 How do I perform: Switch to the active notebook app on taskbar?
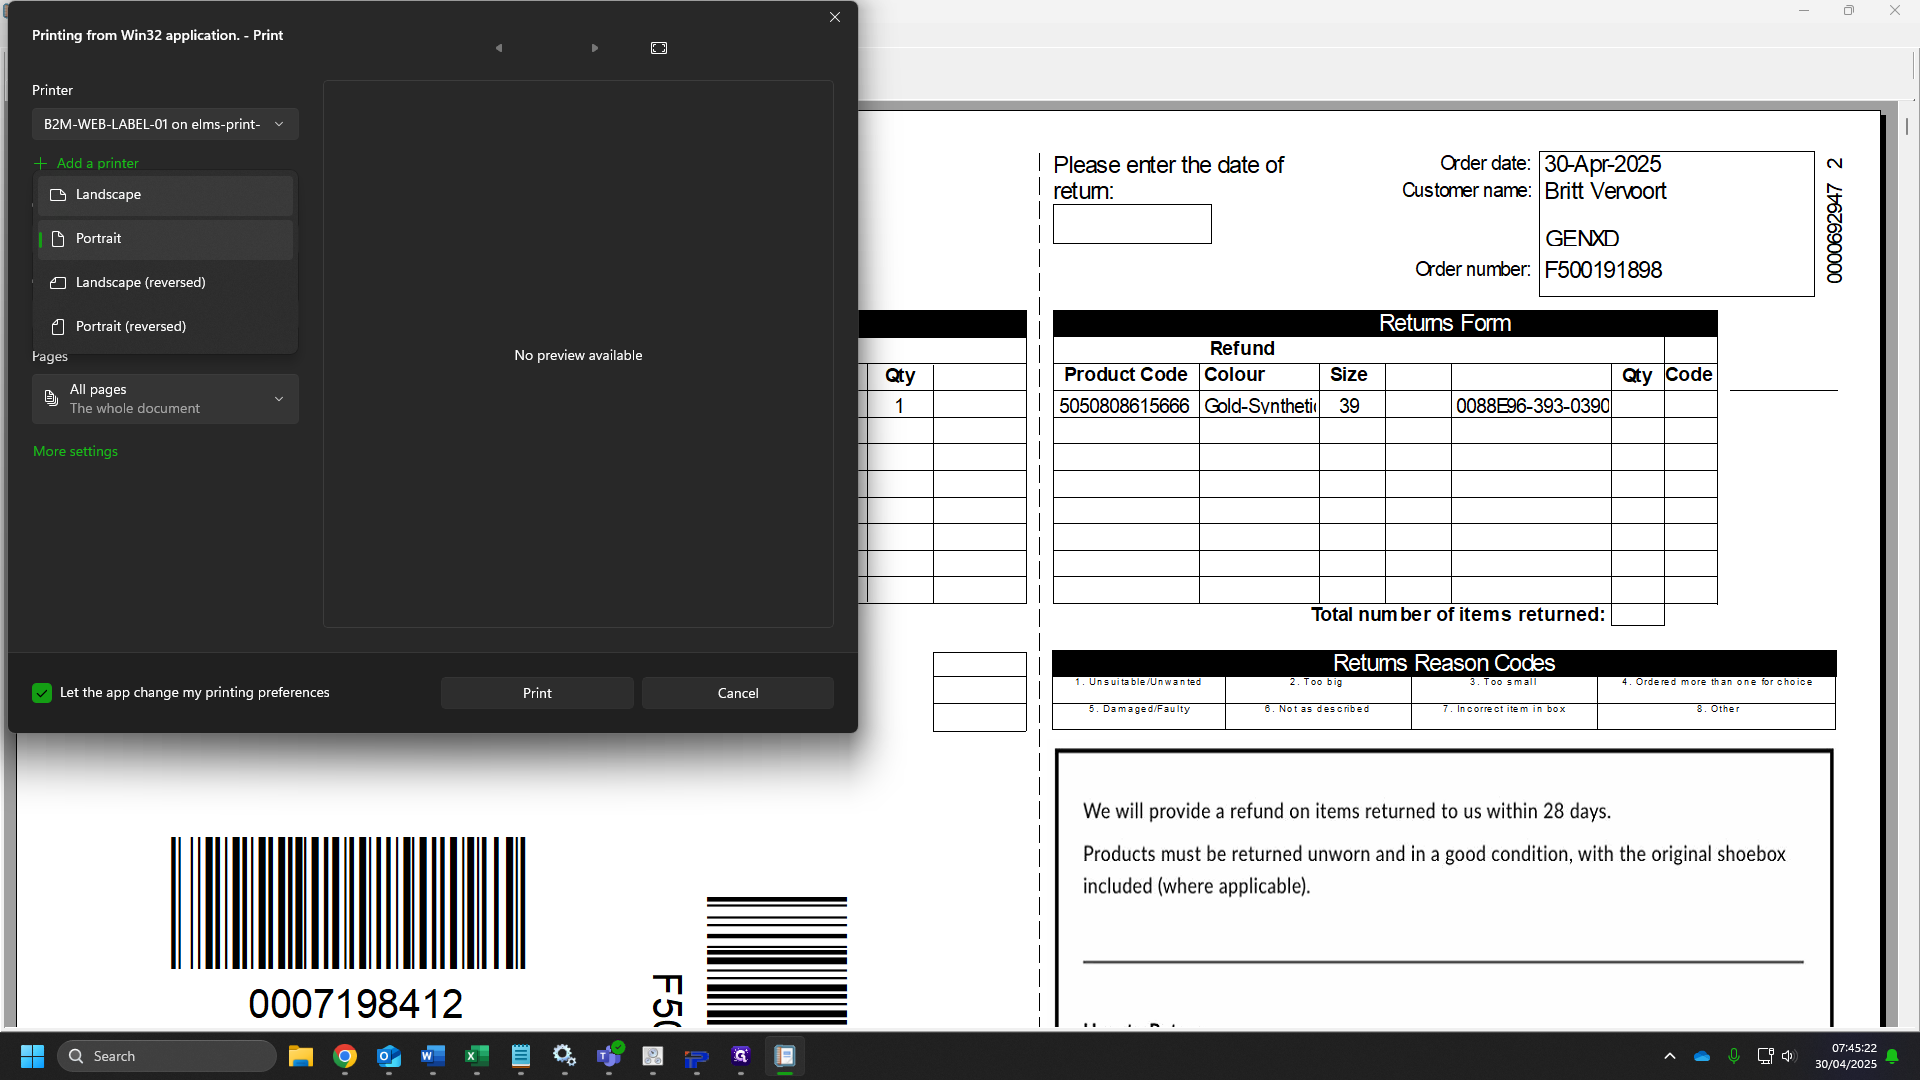pyautogui.click(x=785, y=1056)
